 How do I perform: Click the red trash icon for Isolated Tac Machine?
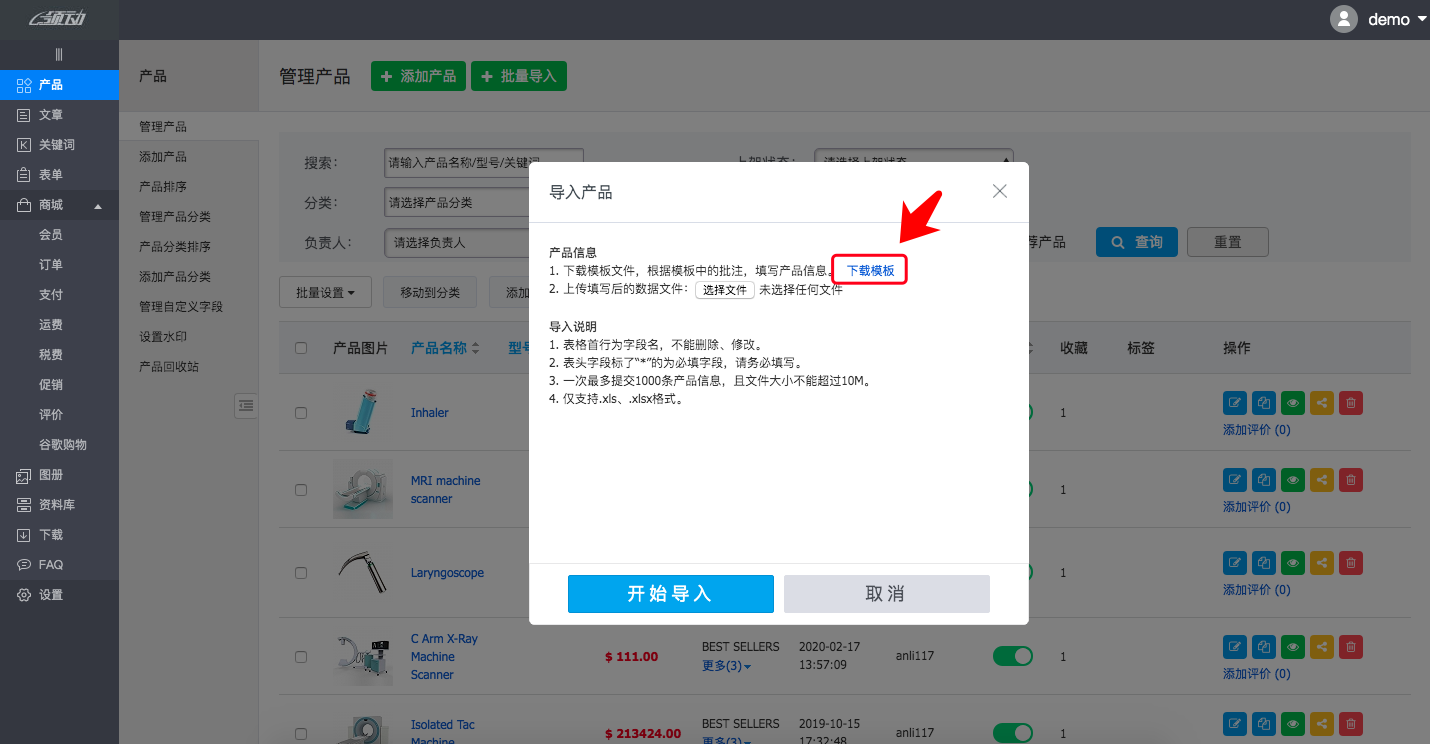tap(1350, 723)
